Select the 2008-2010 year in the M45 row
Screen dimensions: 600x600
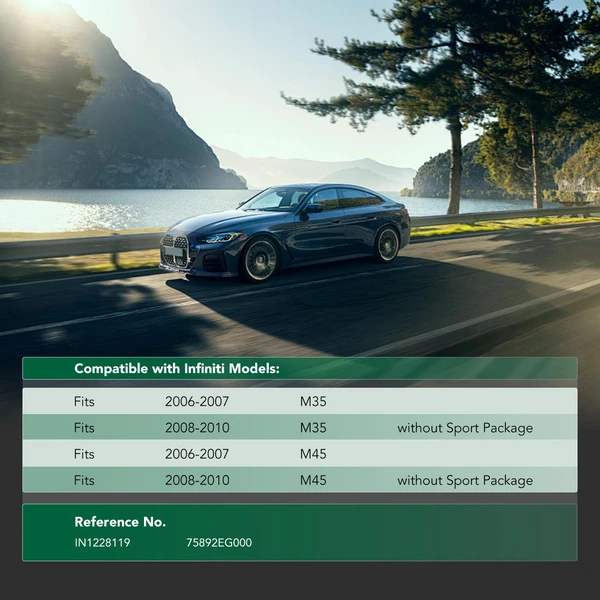[197, 481]
